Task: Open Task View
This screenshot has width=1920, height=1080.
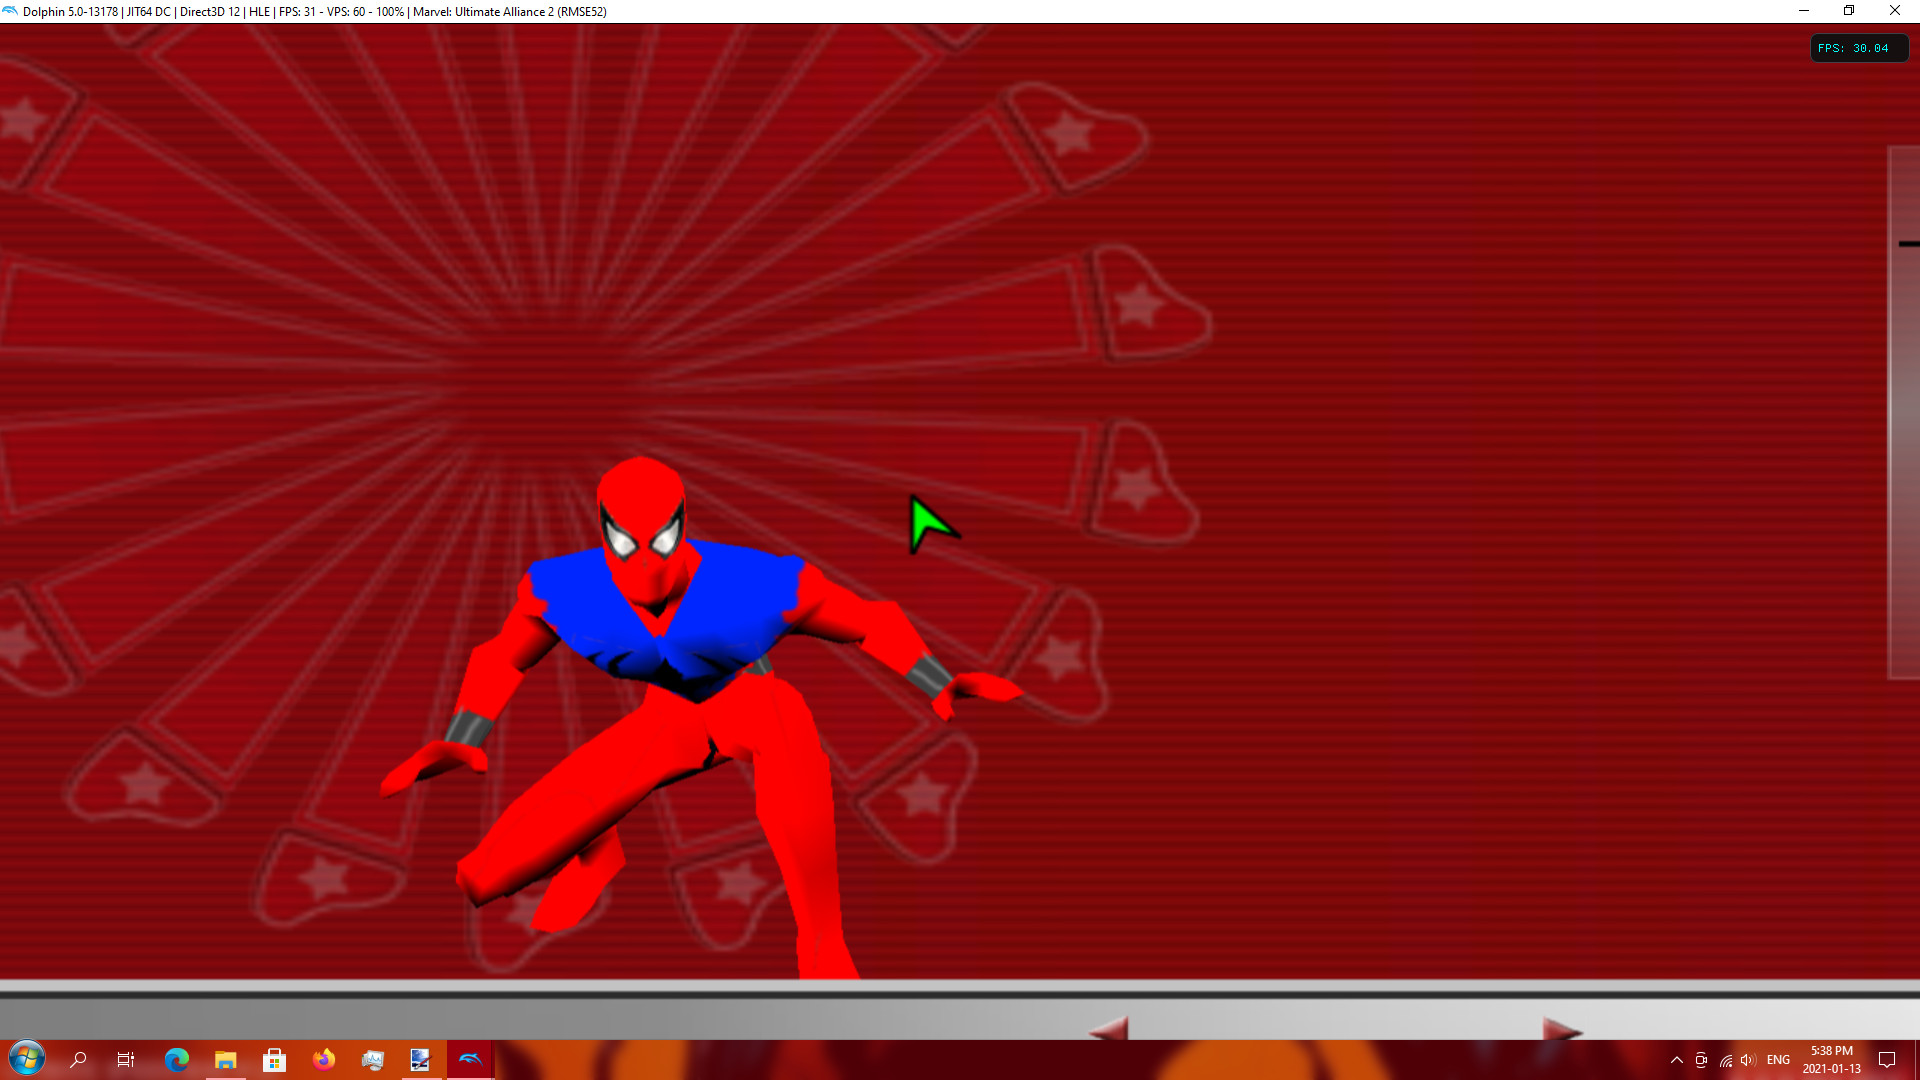Action: pyautogui.click(x=126, y=1059)
